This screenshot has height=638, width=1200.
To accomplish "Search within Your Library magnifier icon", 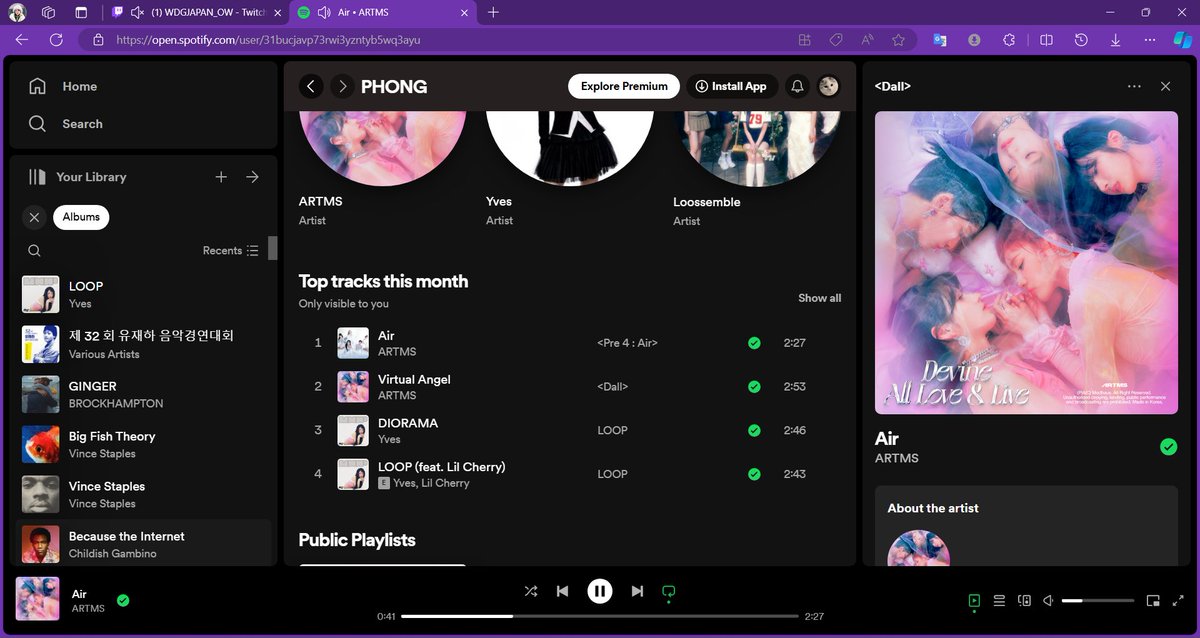I will [35, 251].
